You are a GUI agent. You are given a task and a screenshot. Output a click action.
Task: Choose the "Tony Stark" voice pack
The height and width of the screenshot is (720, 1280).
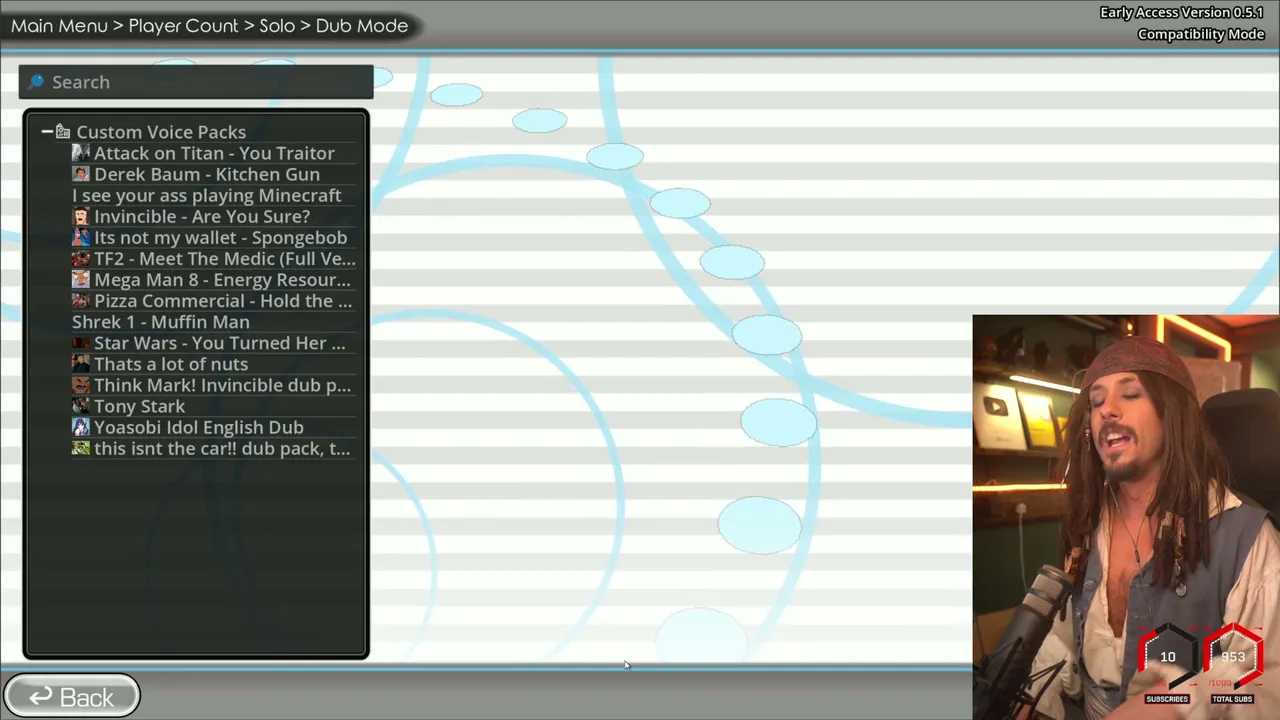[x=139, y=406]
